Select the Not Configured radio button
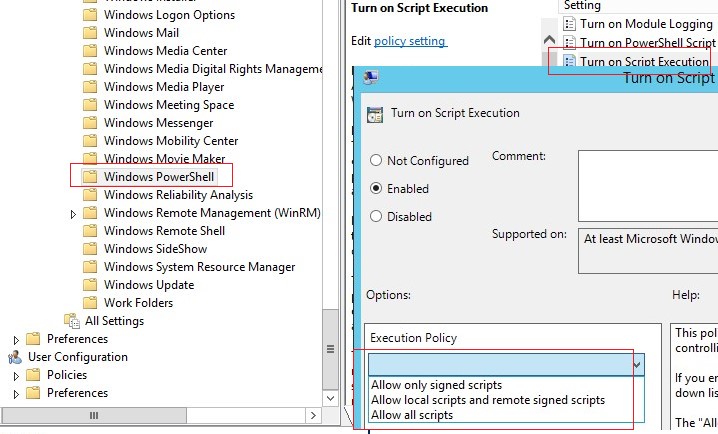Screen dimensions: 718x434 [x=376, y=161]
